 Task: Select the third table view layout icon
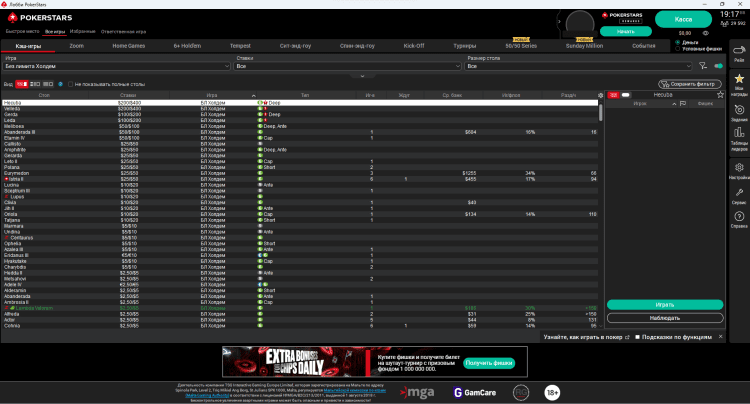(x=47, y=84)
